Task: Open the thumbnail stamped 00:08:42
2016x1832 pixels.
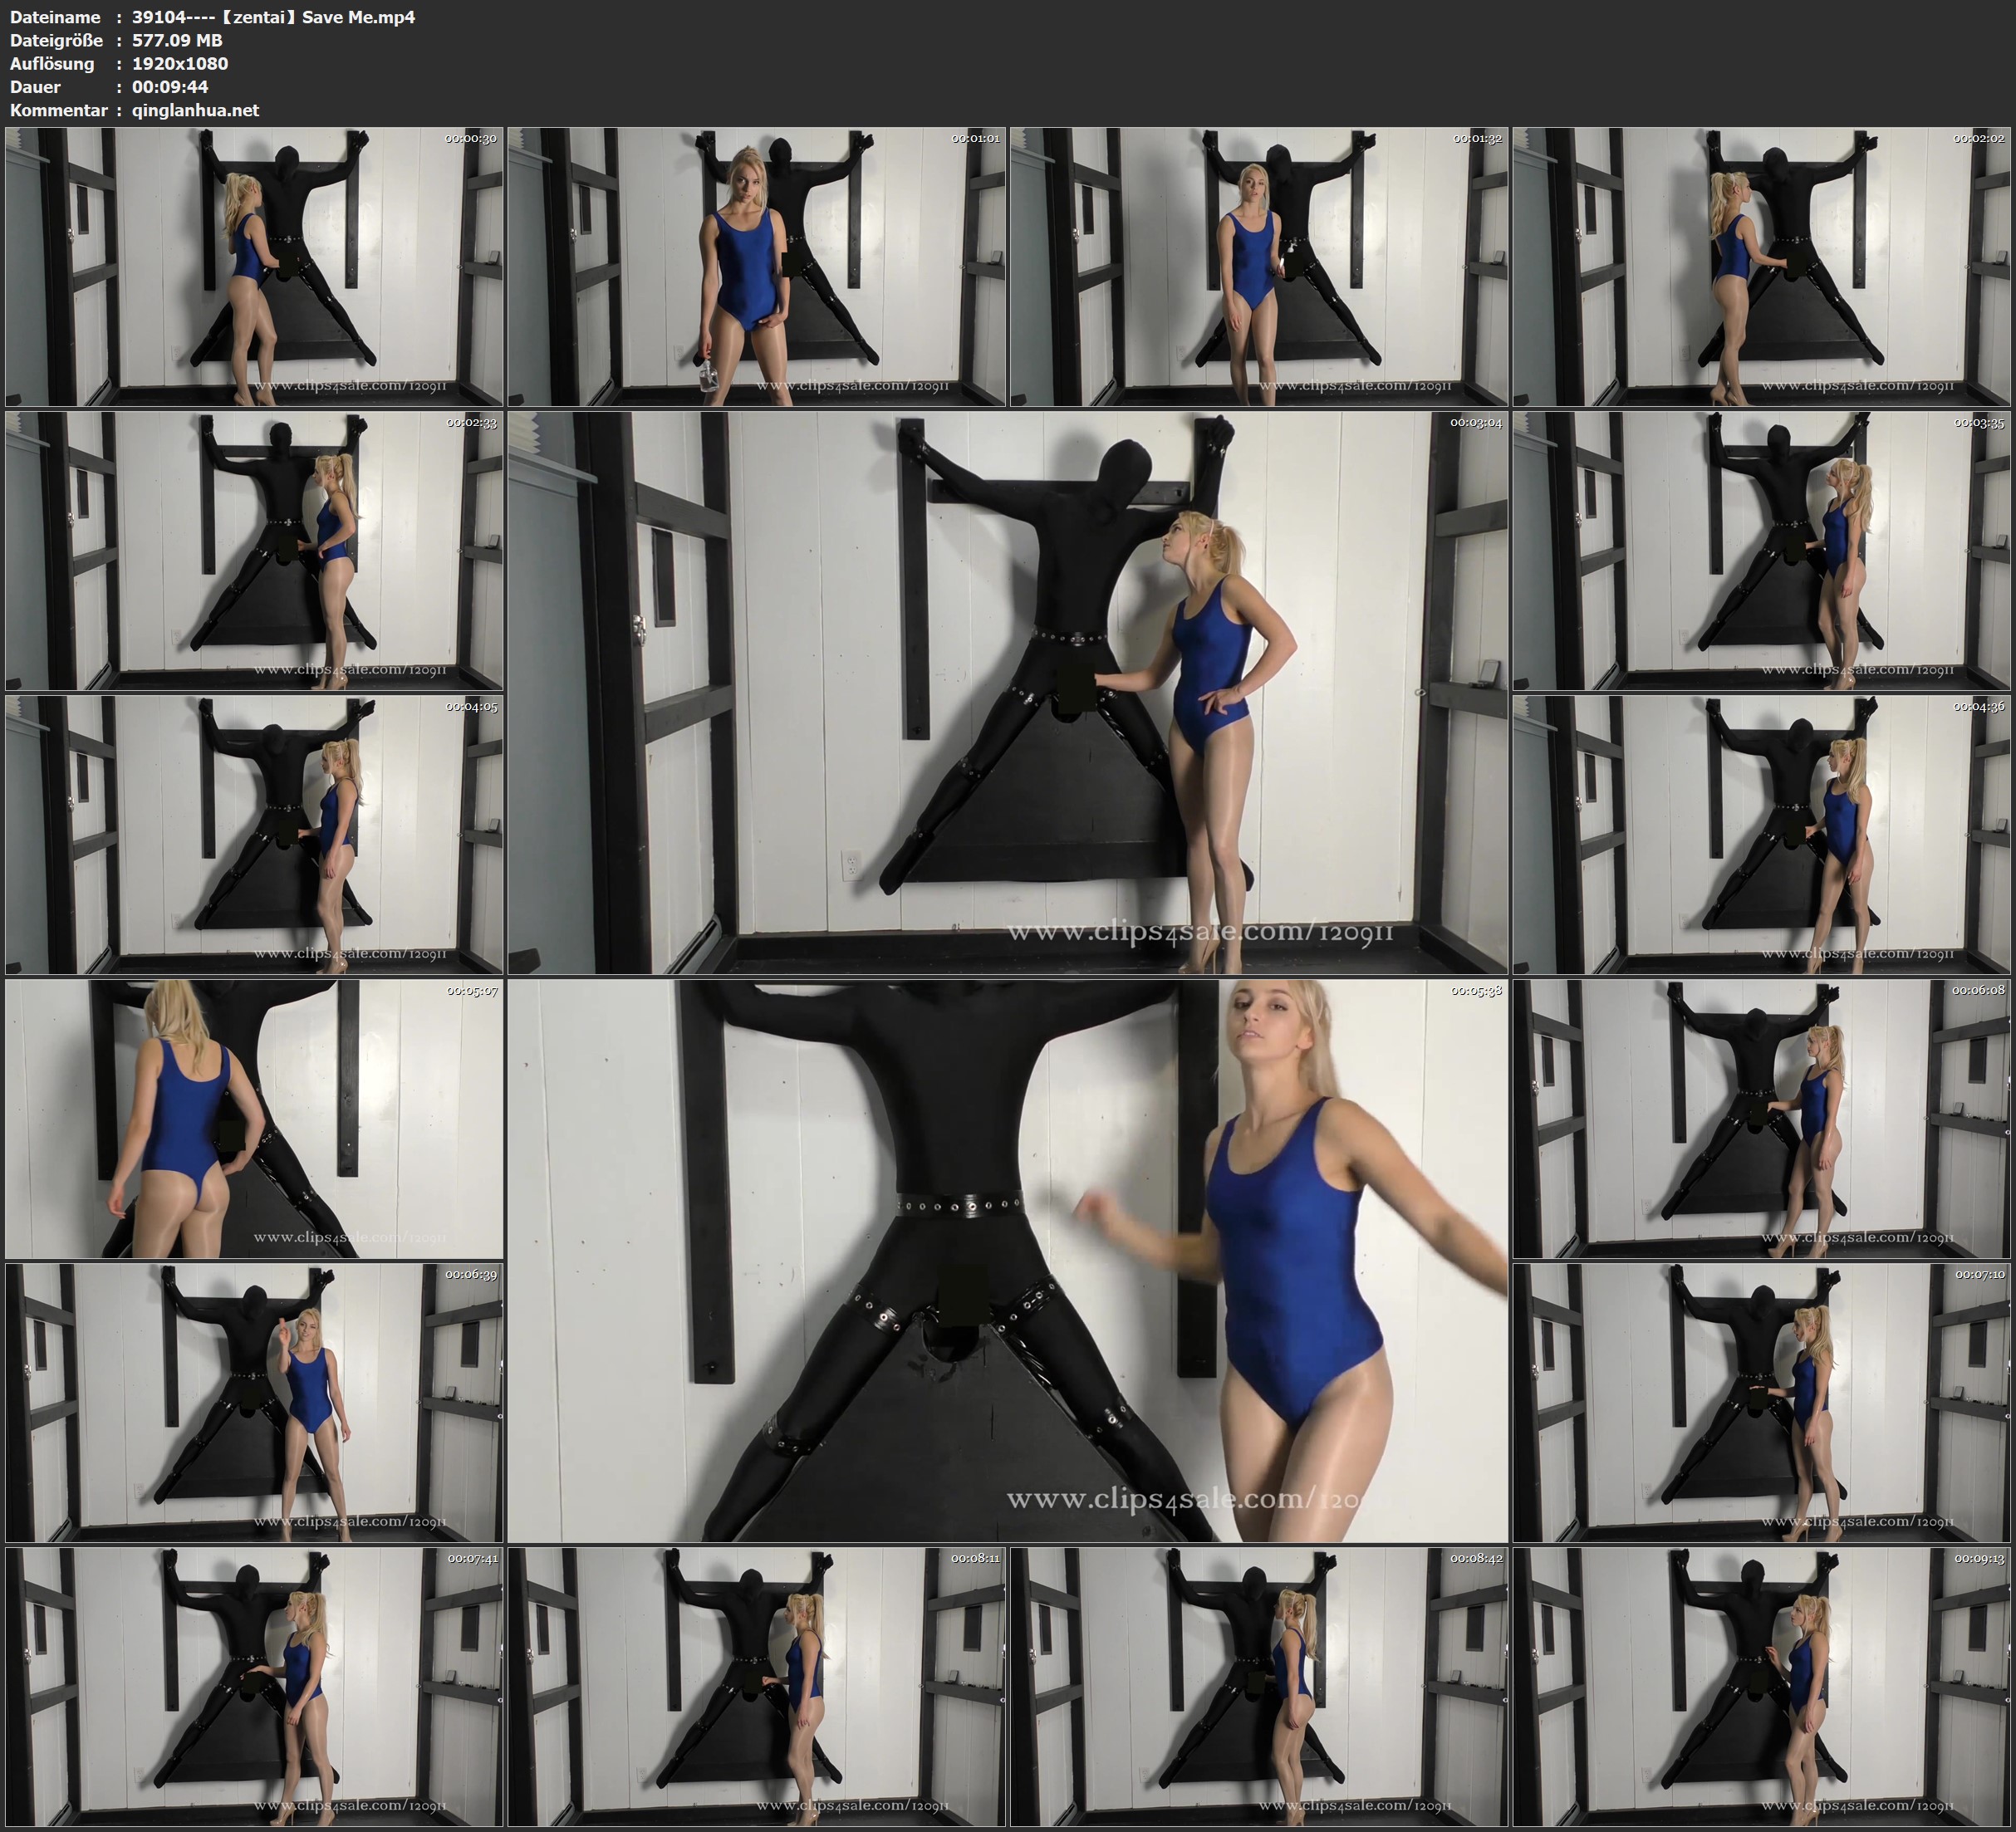Action: (x=1259, y=1686)
